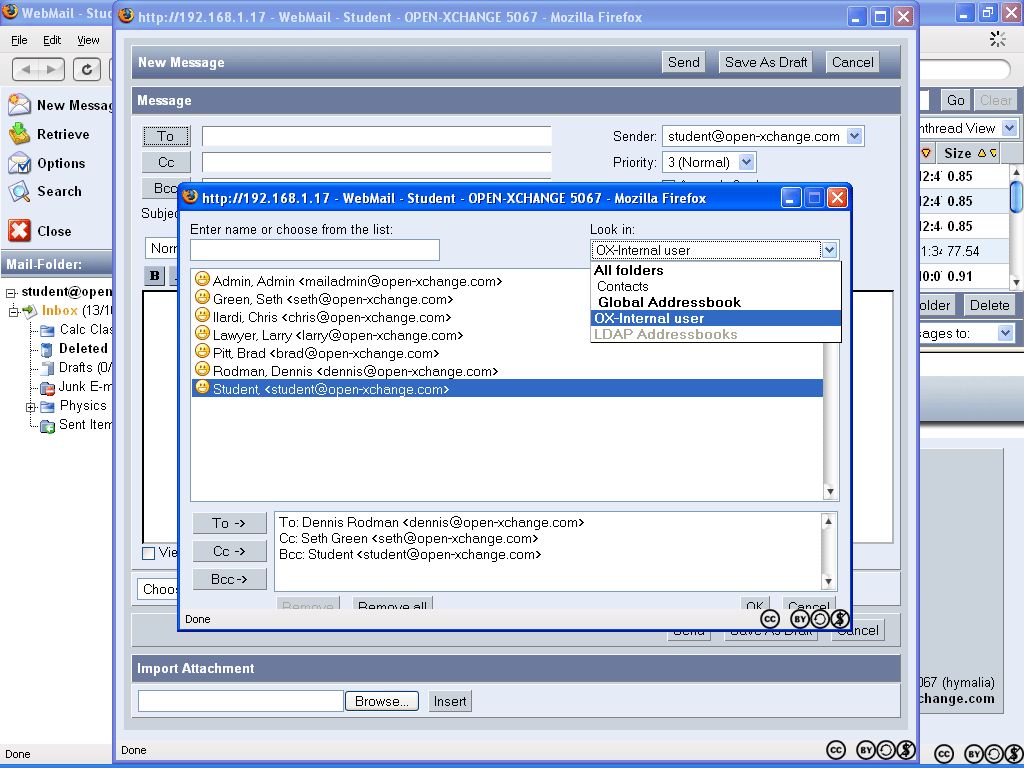Collapse the student@open-xchange mail tree
The height and width of the screenshot is (768, 1024).
click(11, 293)
